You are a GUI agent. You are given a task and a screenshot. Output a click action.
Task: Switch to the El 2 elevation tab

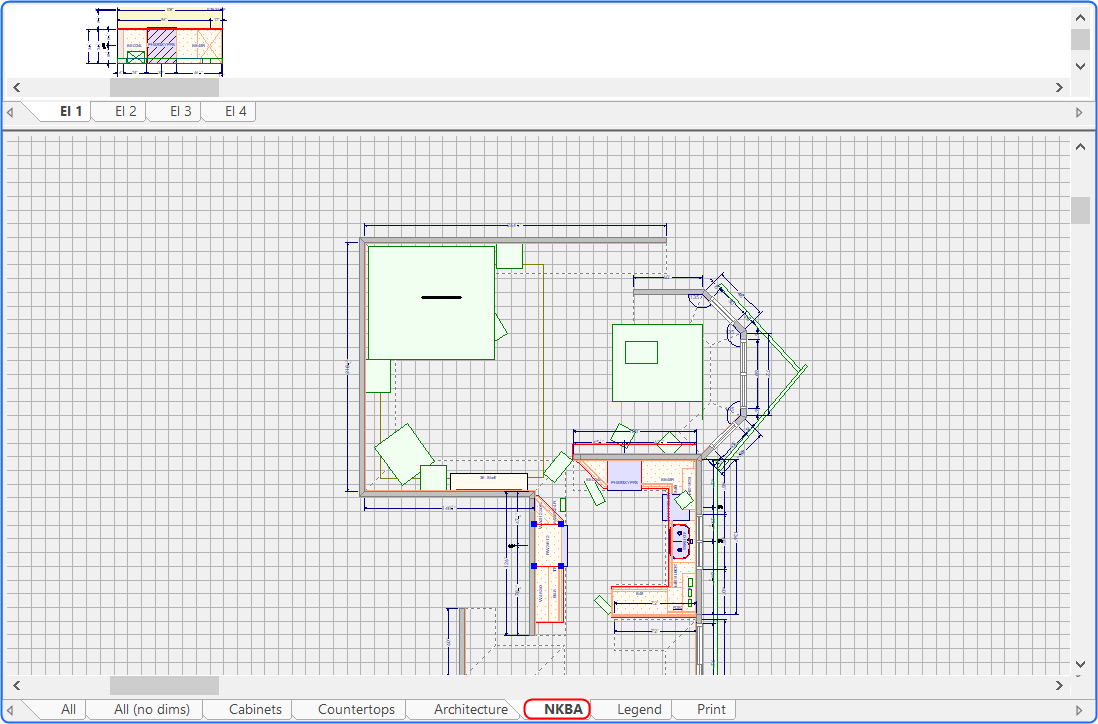(x=125, y=111)
